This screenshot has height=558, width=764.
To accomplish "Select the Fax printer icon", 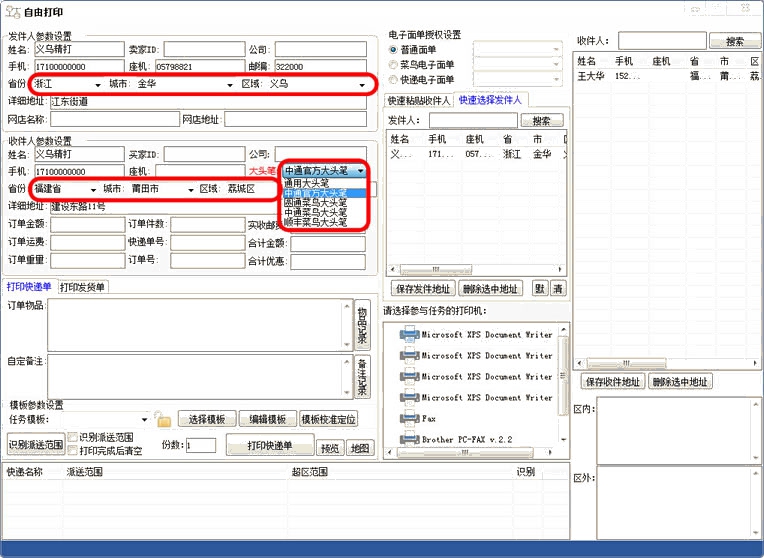I will tap(410, 419).
